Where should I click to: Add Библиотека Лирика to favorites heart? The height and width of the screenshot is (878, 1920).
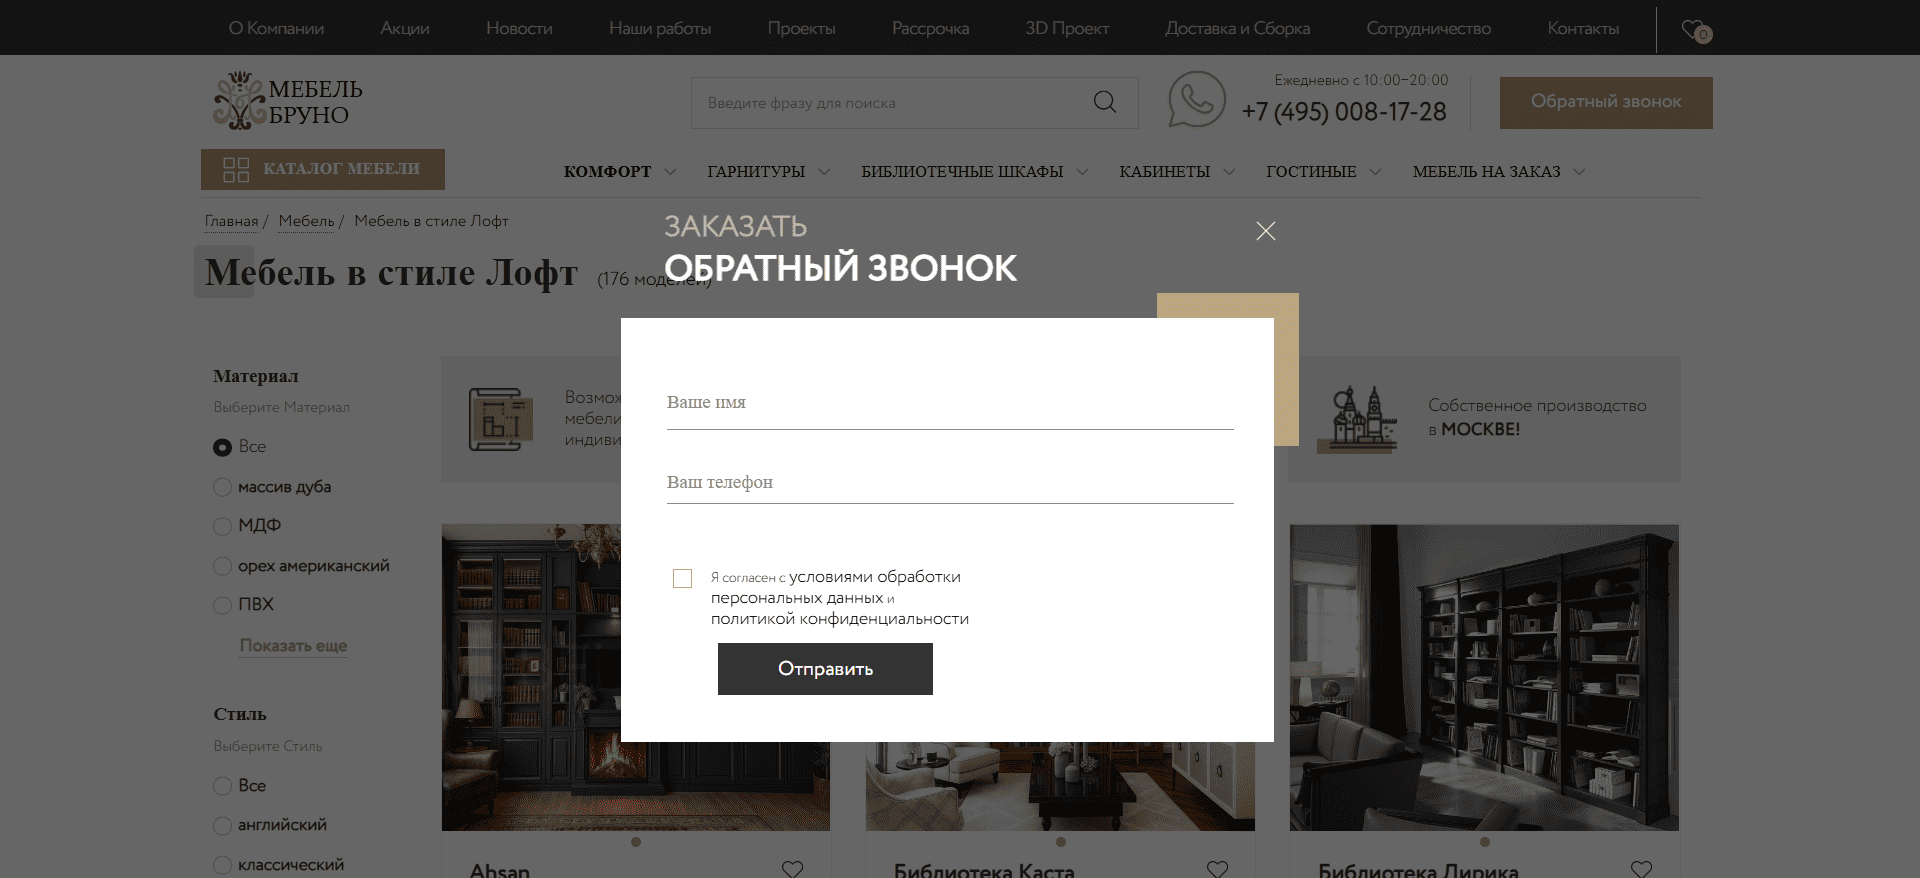pos(1641,869)
